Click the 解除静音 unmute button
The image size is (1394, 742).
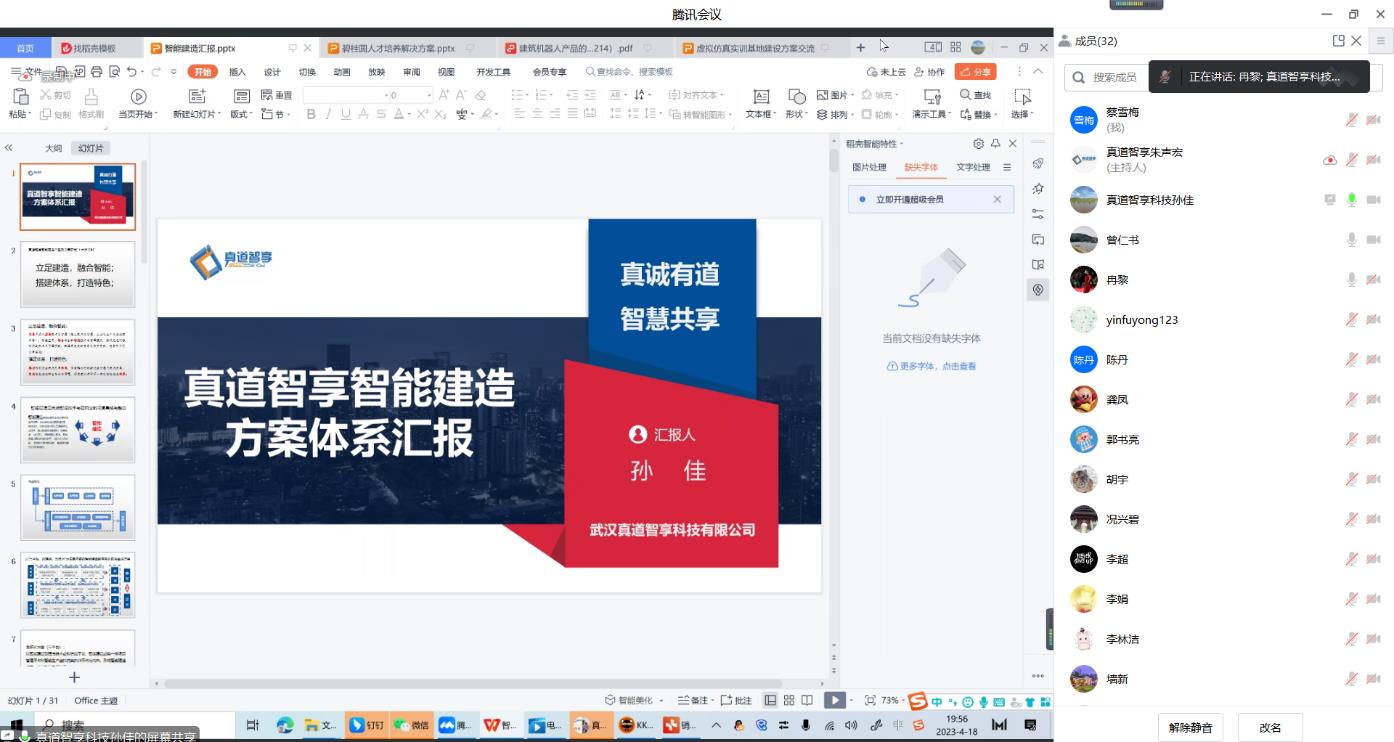[x=1190, y=727]
